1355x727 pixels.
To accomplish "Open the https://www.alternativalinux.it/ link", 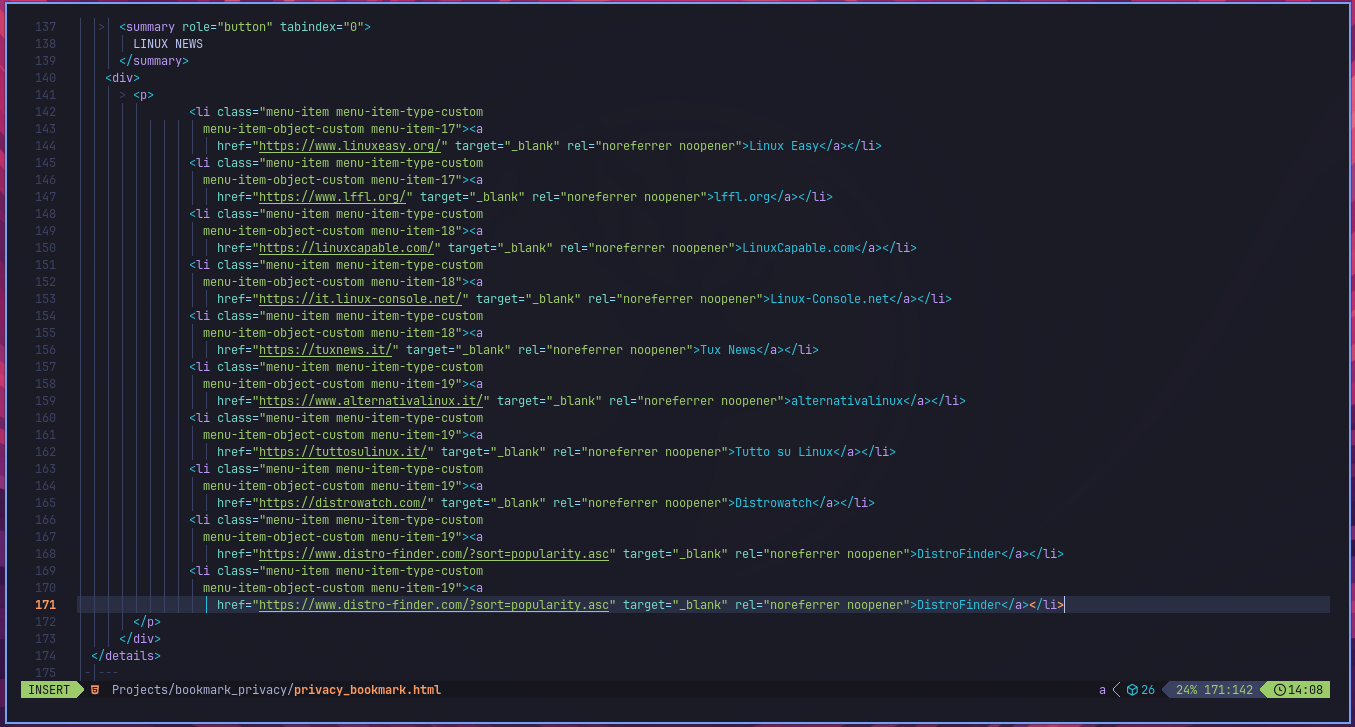I will click(371, 401).
